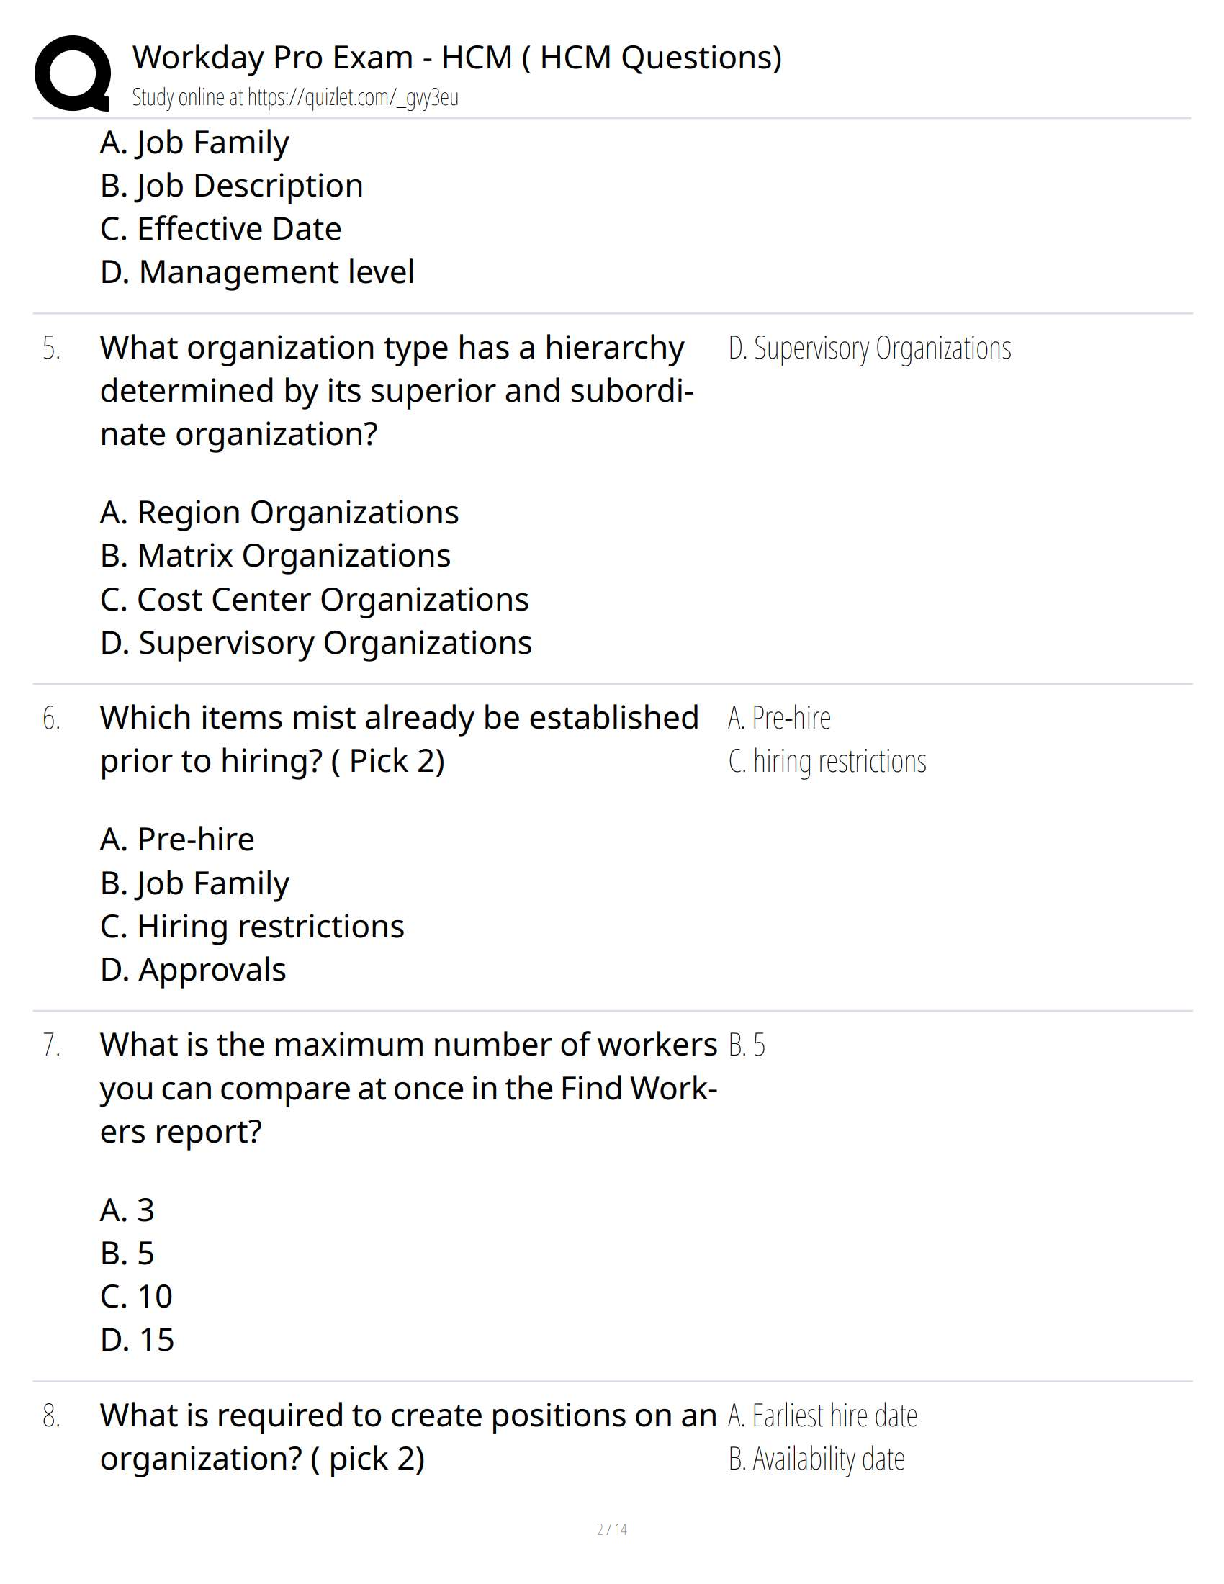Click question number 7
The width and height of the screenshot is (1224, 1584).
click(51, 1046)
